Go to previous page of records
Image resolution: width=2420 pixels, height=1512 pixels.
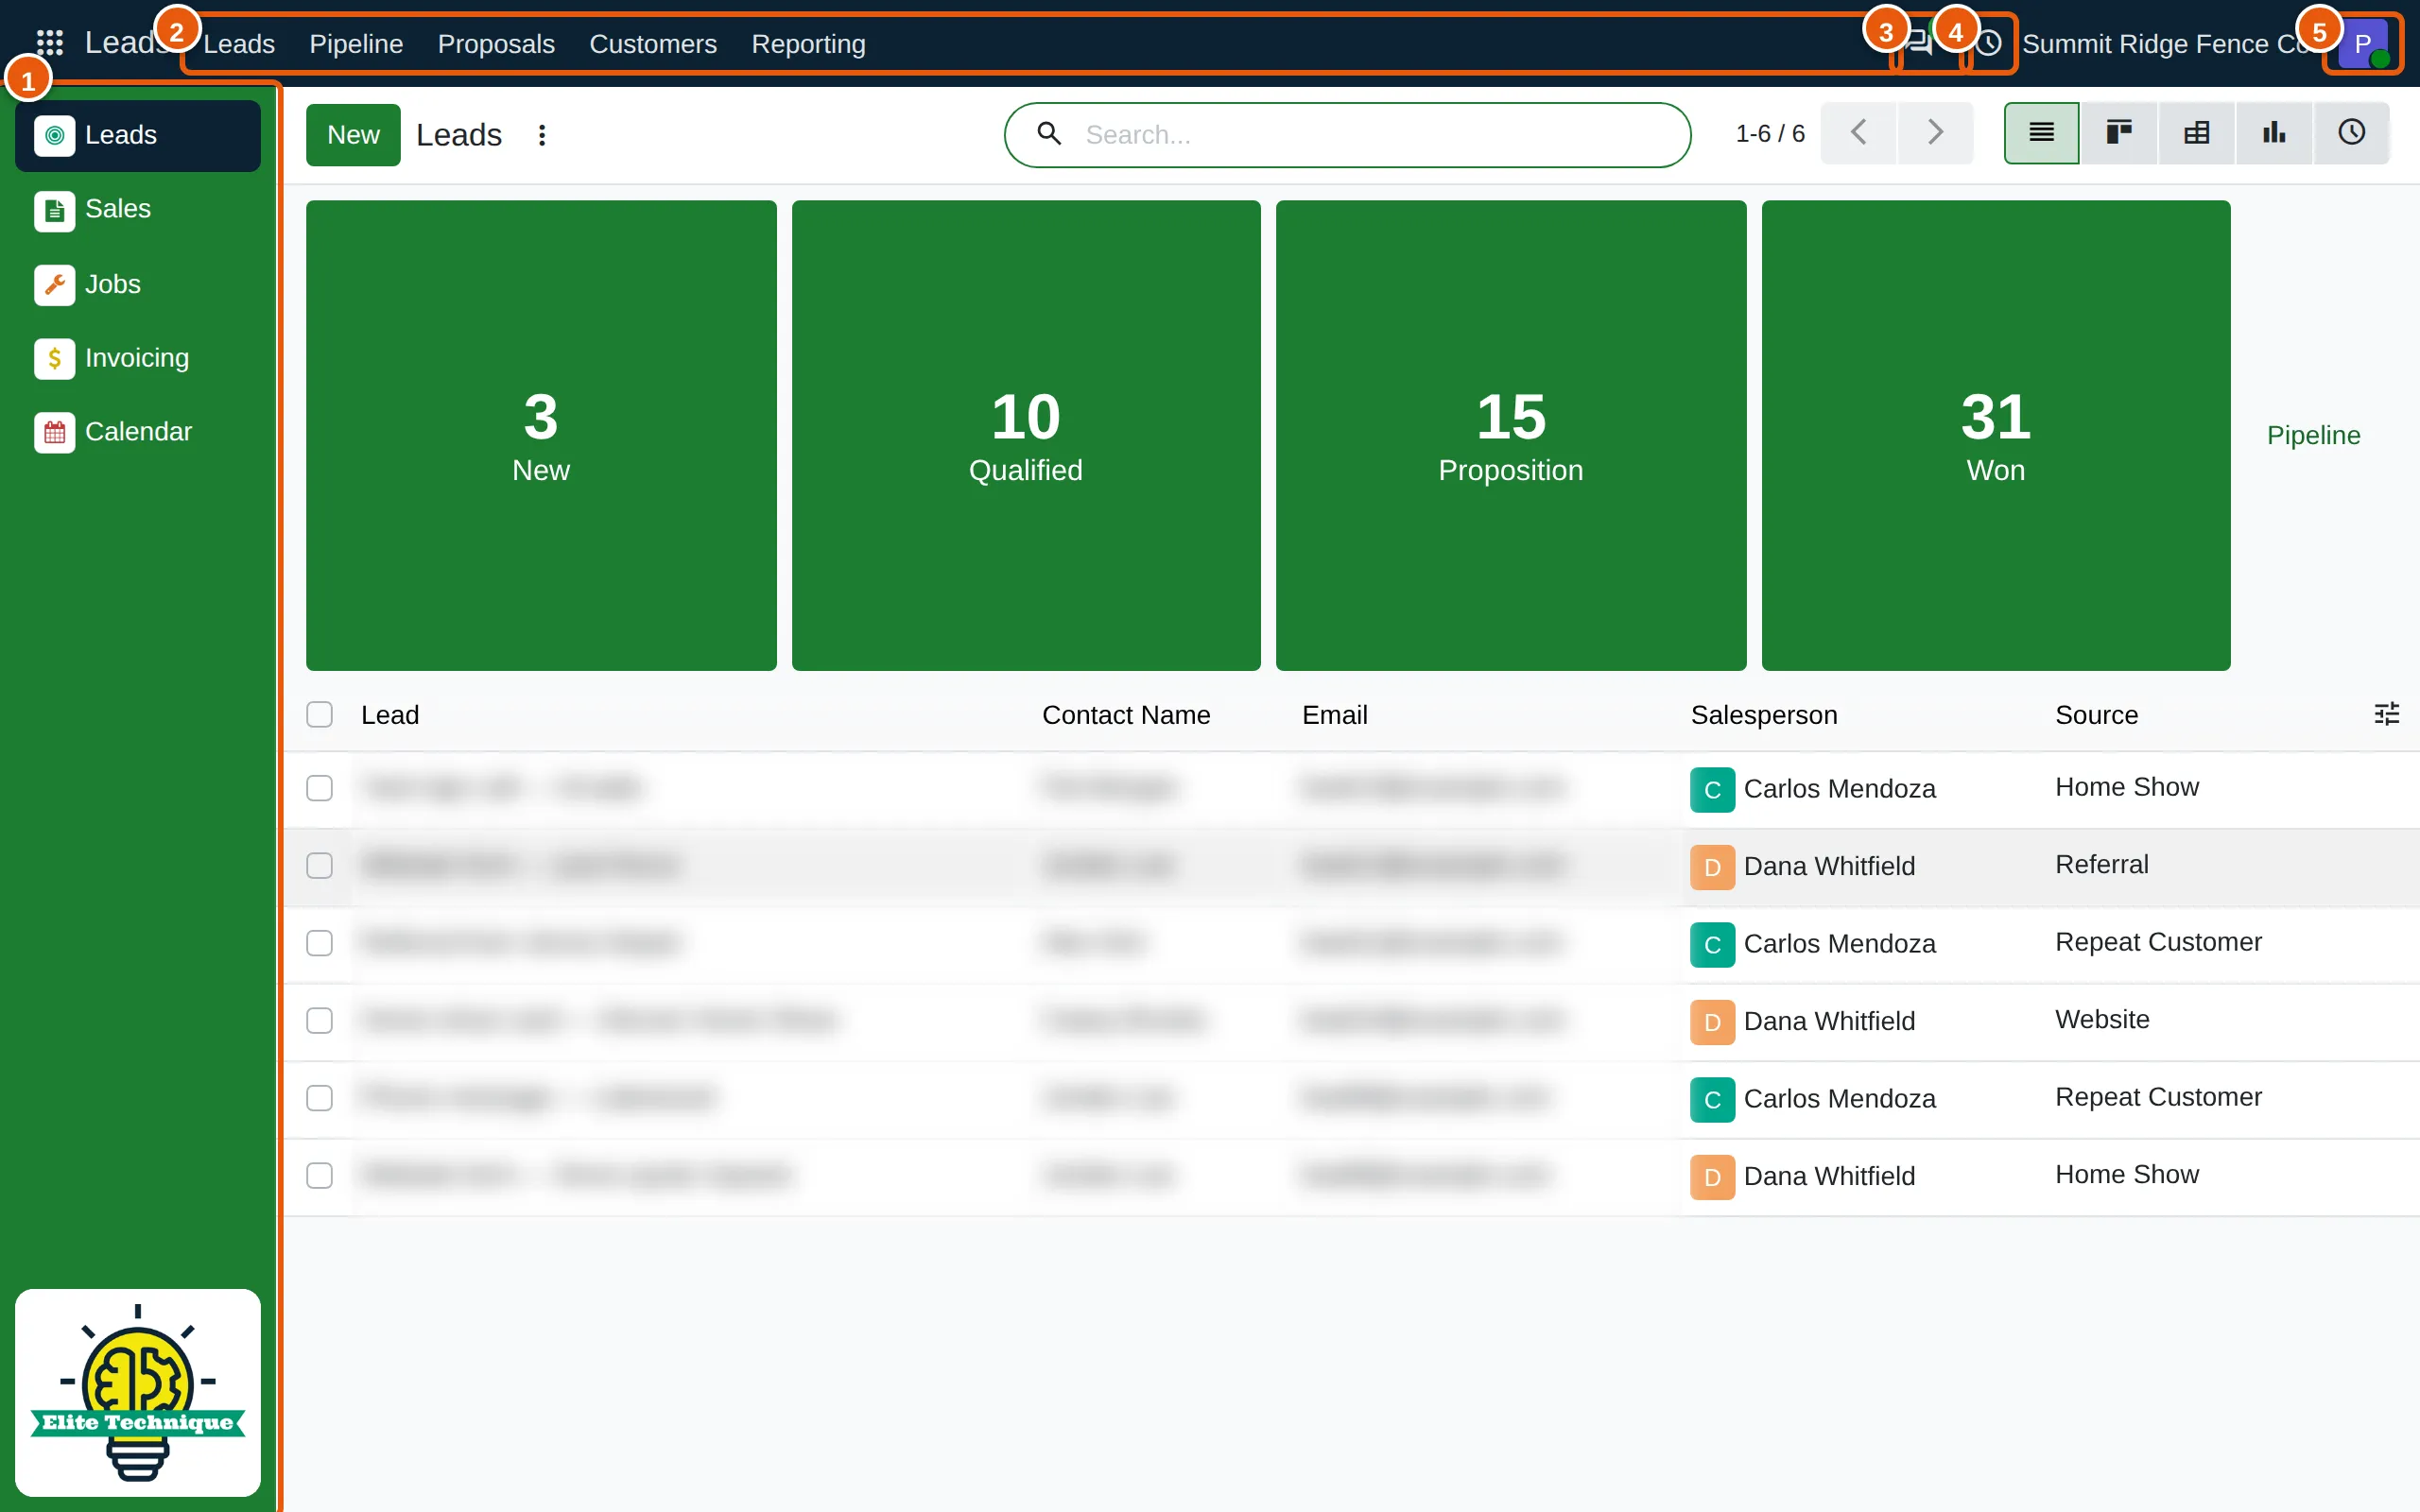coord(1858,133)
